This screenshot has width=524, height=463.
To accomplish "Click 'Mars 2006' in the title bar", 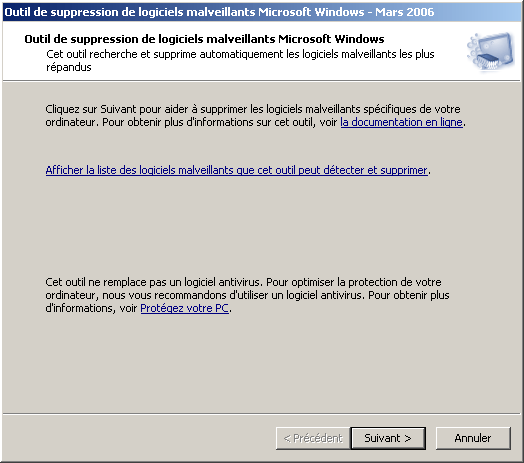I will pos(404,12).
